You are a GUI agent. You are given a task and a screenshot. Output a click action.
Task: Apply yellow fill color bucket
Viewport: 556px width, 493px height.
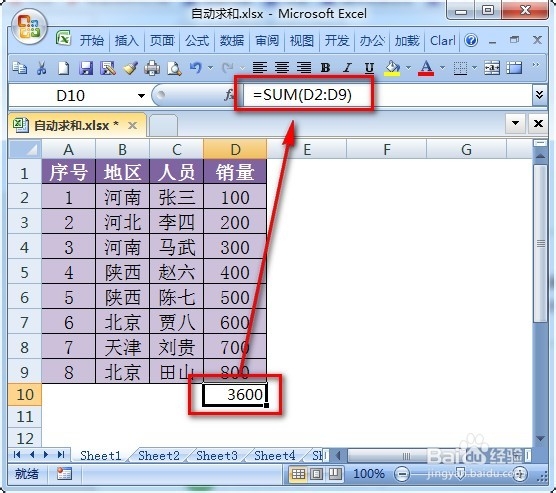click(x=392, y=67)
